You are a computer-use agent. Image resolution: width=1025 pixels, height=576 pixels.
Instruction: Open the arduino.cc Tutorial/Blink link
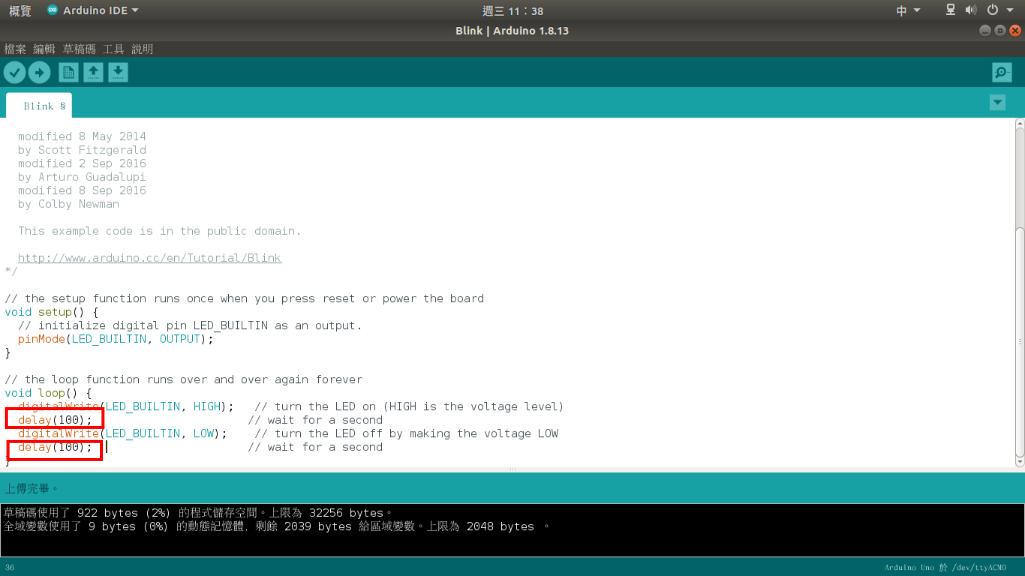point(150,258)
